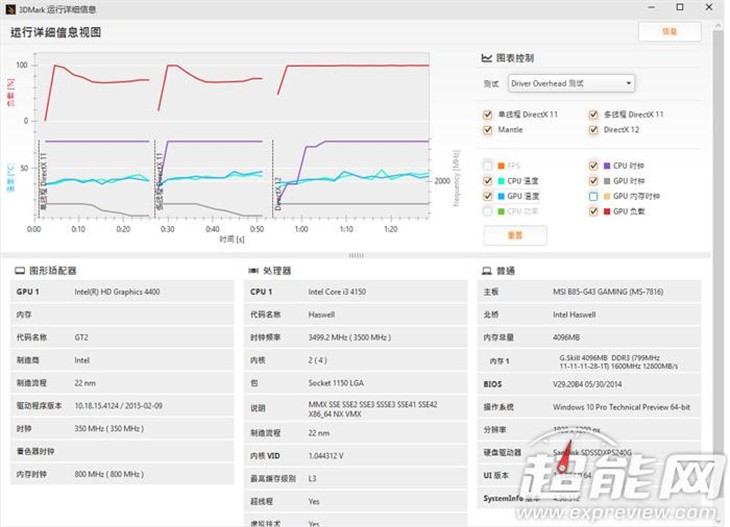Click the monitor icon beside 图形适配器
Viewport: 730px width, 527px height.
click(20, 270)
